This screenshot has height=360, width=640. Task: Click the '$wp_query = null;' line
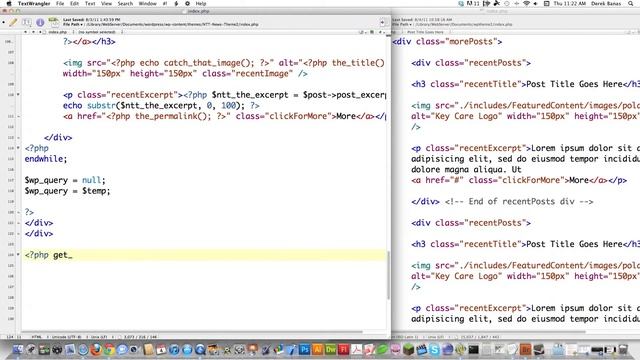coord(65,180)
